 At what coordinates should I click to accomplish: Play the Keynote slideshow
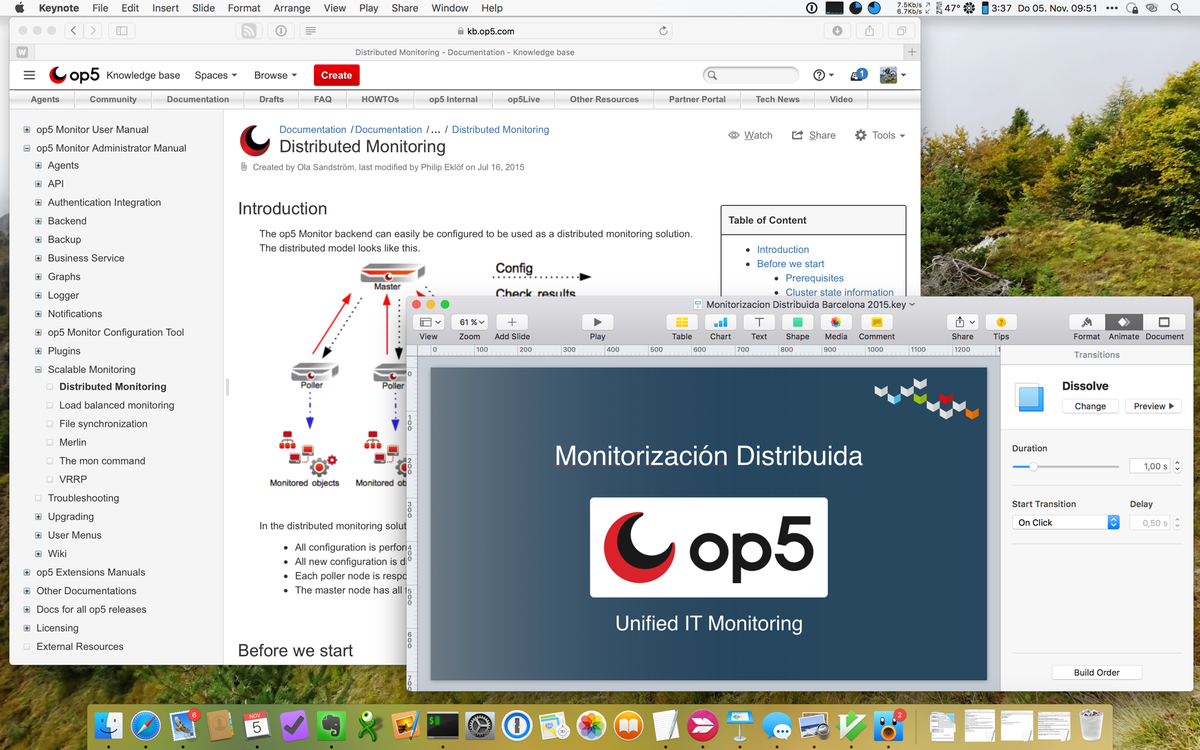[597, 322]
